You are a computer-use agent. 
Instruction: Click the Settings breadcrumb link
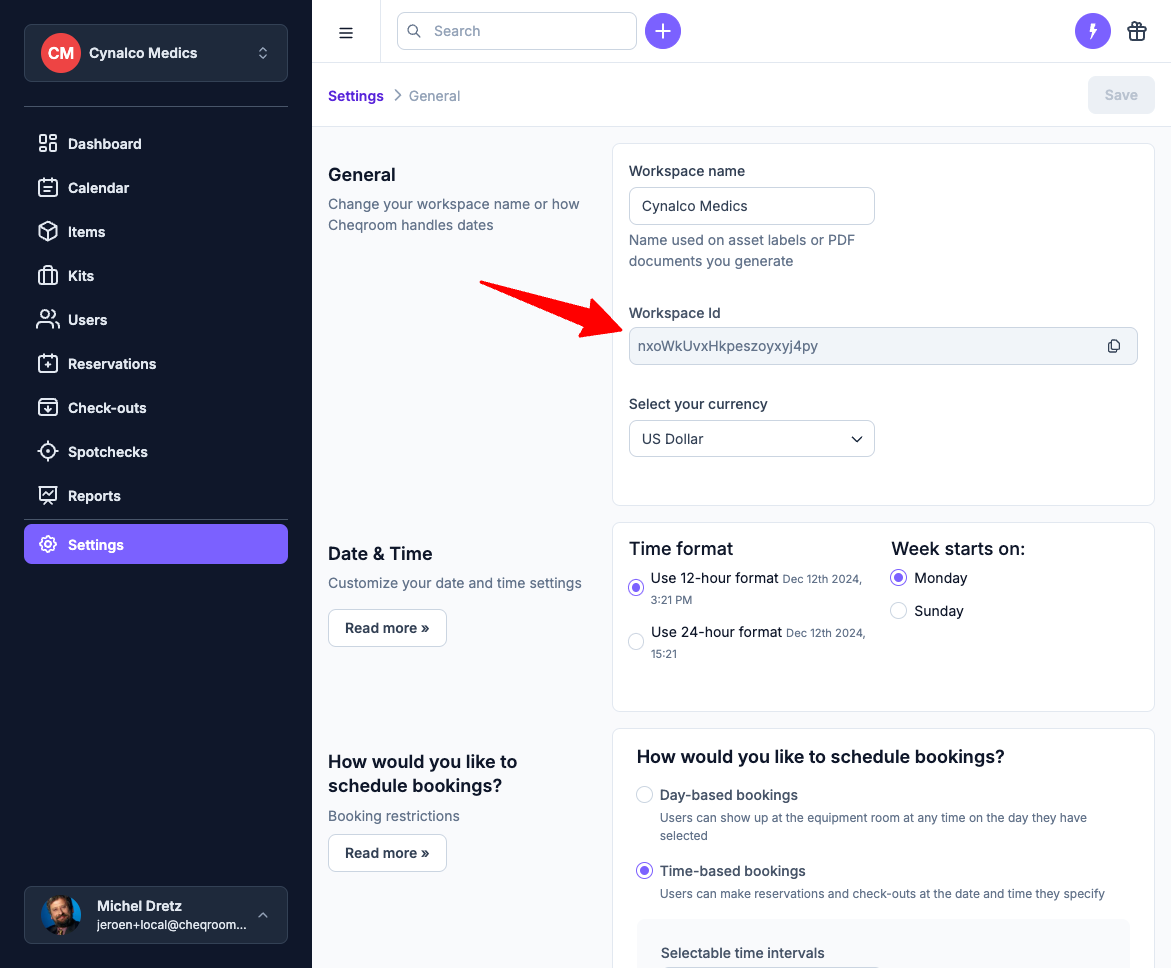click(356, 96)
